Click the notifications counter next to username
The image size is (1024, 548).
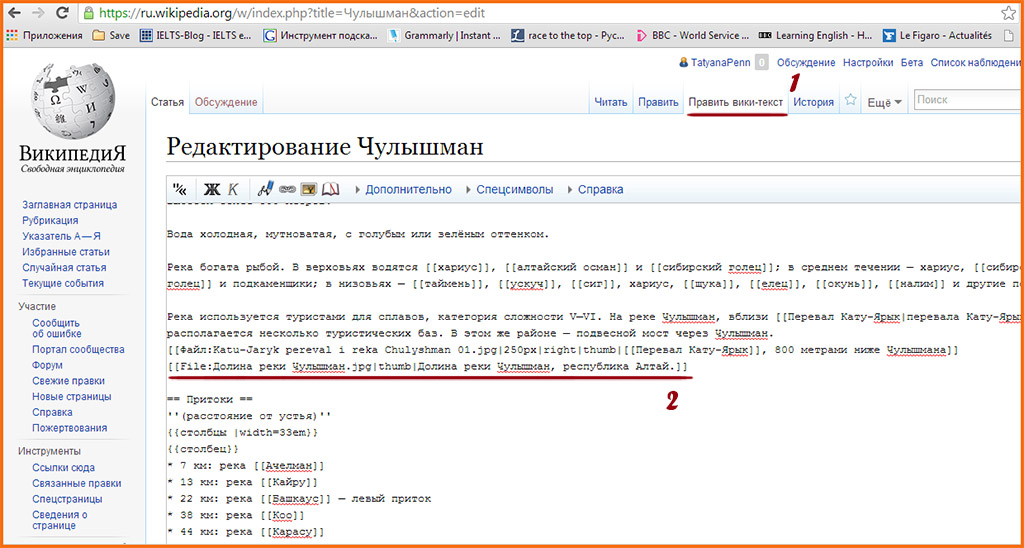(x=762, y=62)
